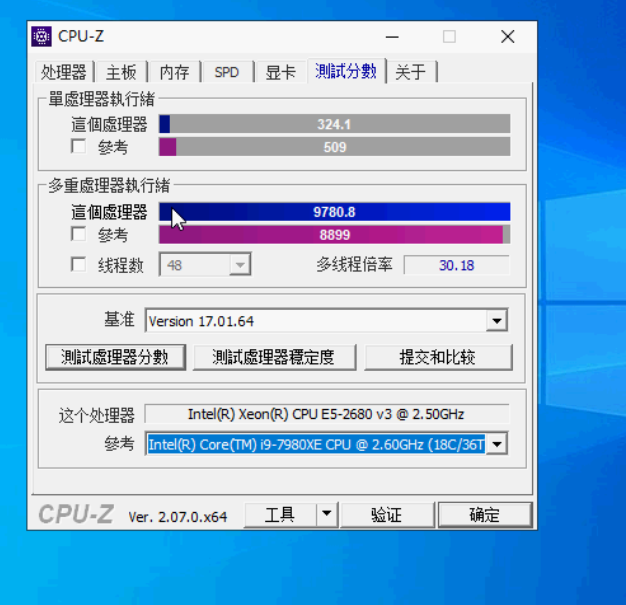Close the CPU-Z window
626x605 pixels.
[x=508, y=37]
